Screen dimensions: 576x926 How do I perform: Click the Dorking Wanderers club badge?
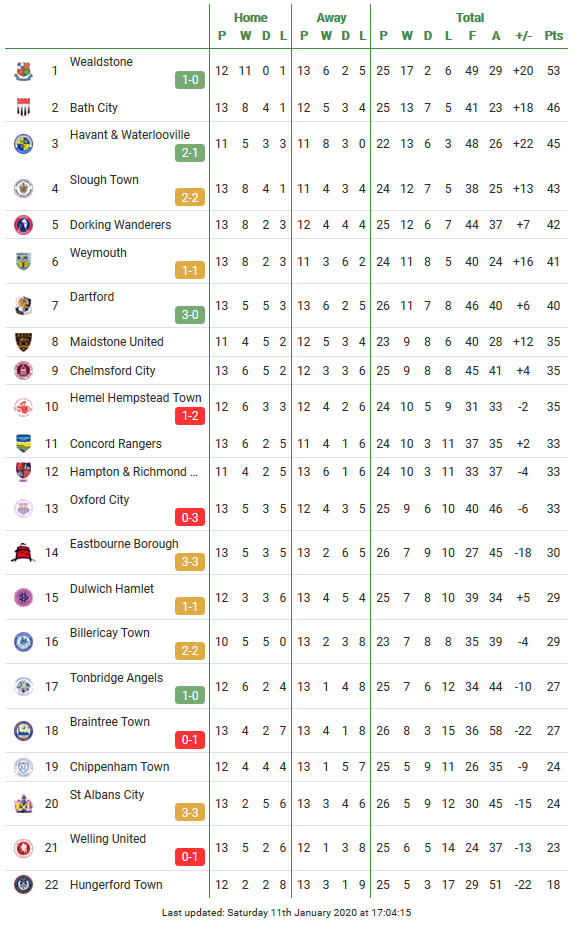(x=23, y=225)
